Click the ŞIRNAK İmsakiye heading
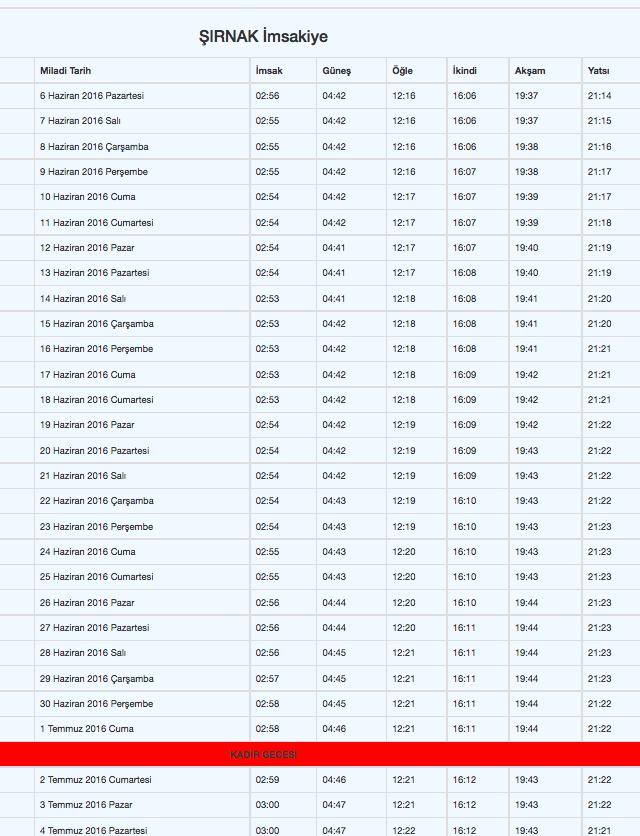The height and width of the screenshot is (836, 640). point(263,37)
